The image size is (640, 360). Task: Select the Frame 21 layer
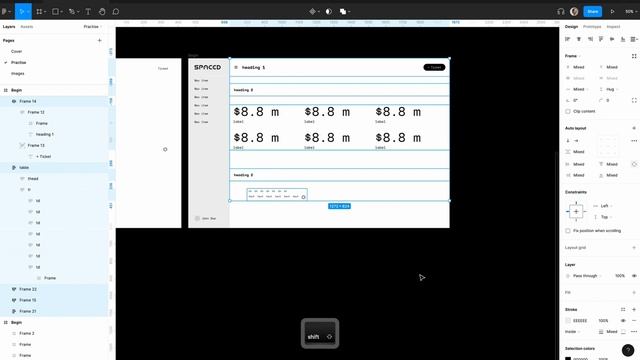click(x=28, y=311)
